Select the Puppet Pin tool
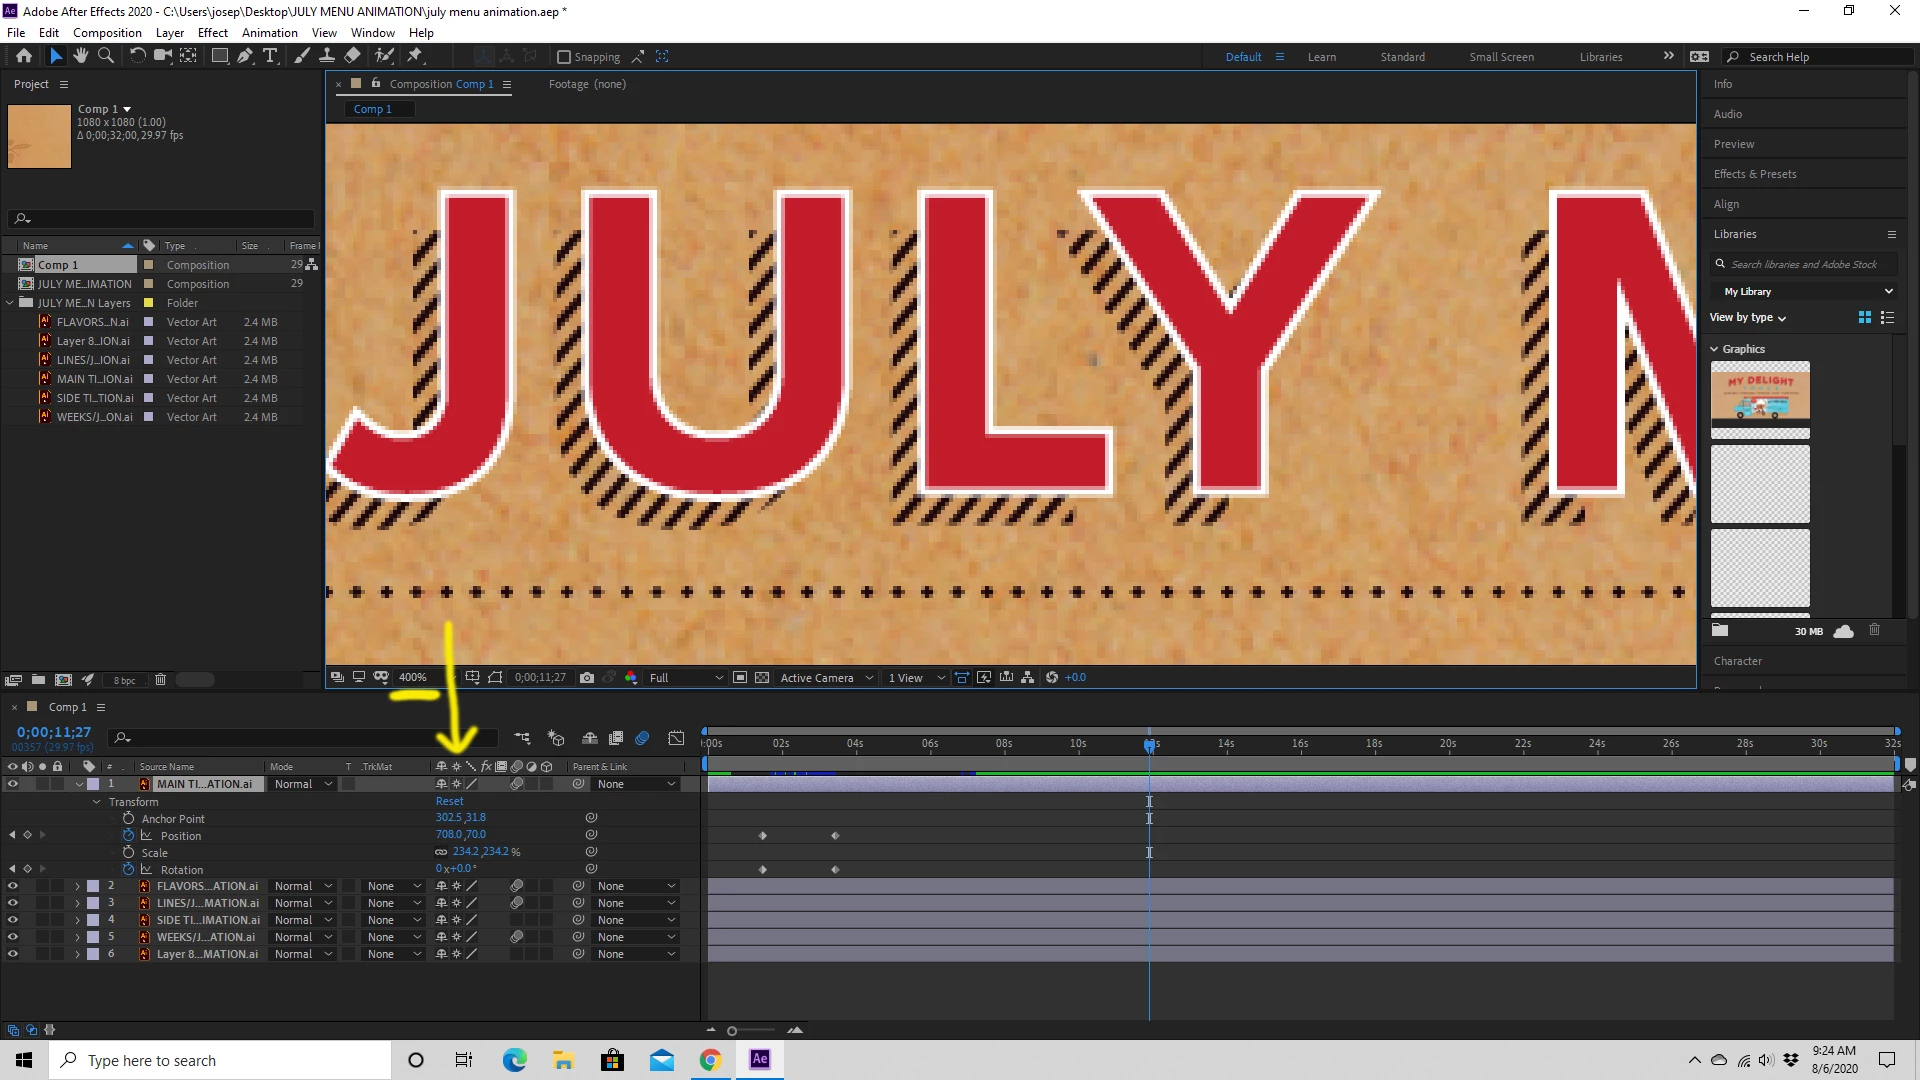Image resolution: width=1920 pixels, height=1080 pixels. click(x=415, y=56)
